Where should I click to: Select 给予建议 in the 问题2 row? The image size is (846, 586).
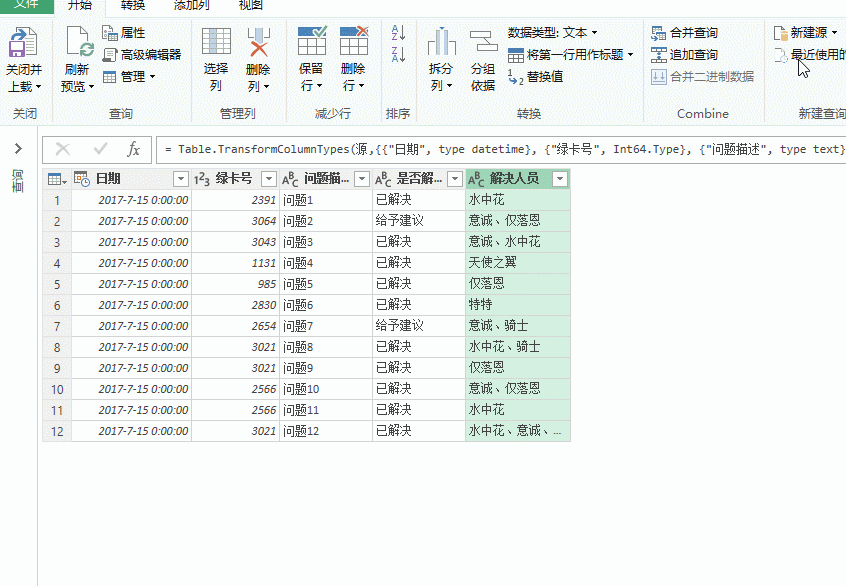[x=419, y=221]
